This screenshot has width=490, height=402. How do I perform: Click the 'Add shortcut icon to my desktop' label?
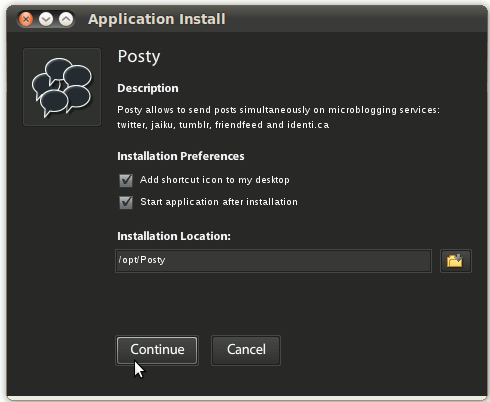click(x=215, y=180)
